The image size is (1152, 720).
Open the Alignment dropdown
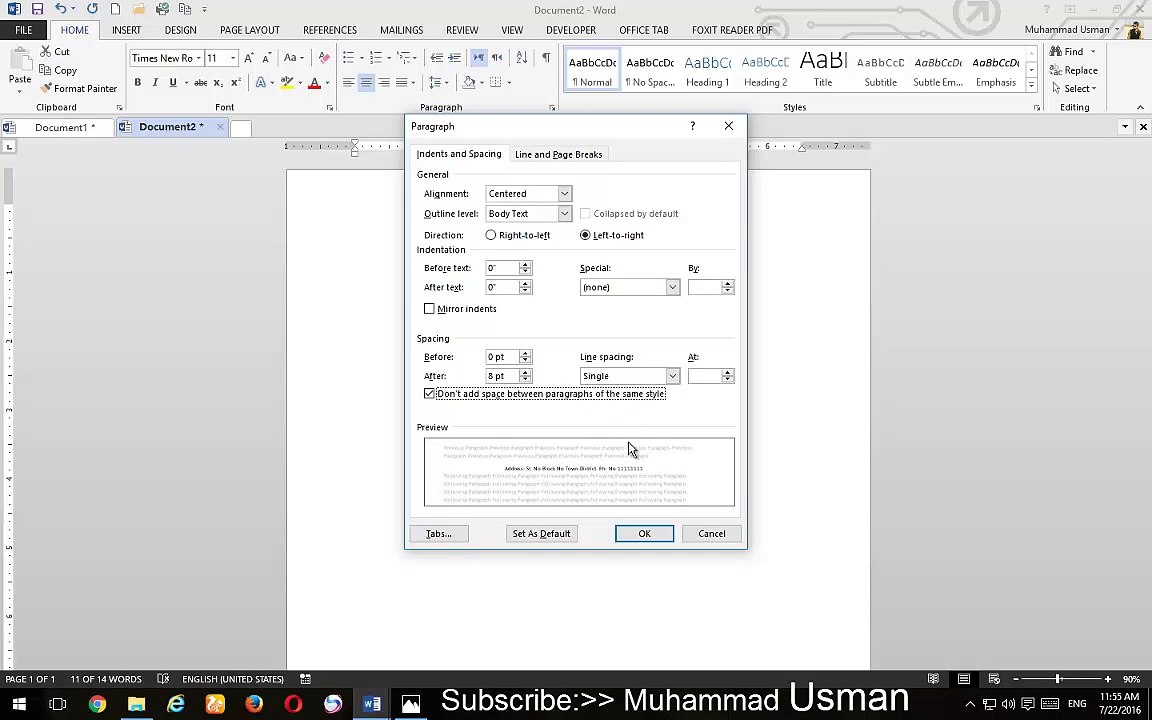[564, 194]
